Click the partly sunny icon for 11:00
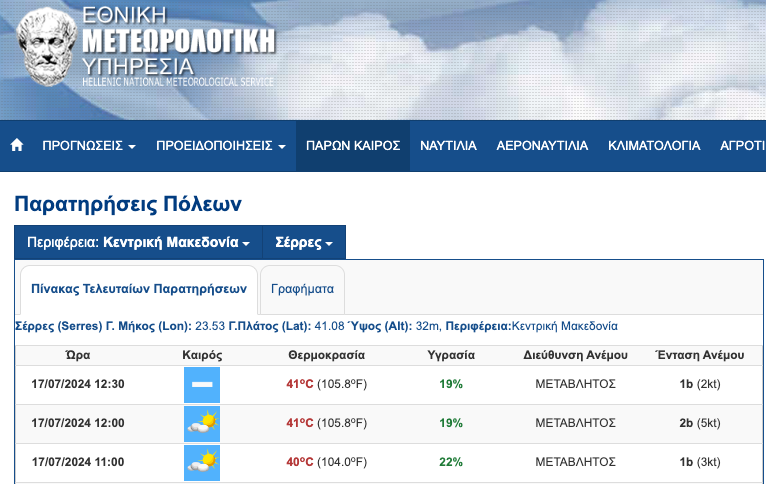Screen dimensions: 766x484 [x=202, y=463]
